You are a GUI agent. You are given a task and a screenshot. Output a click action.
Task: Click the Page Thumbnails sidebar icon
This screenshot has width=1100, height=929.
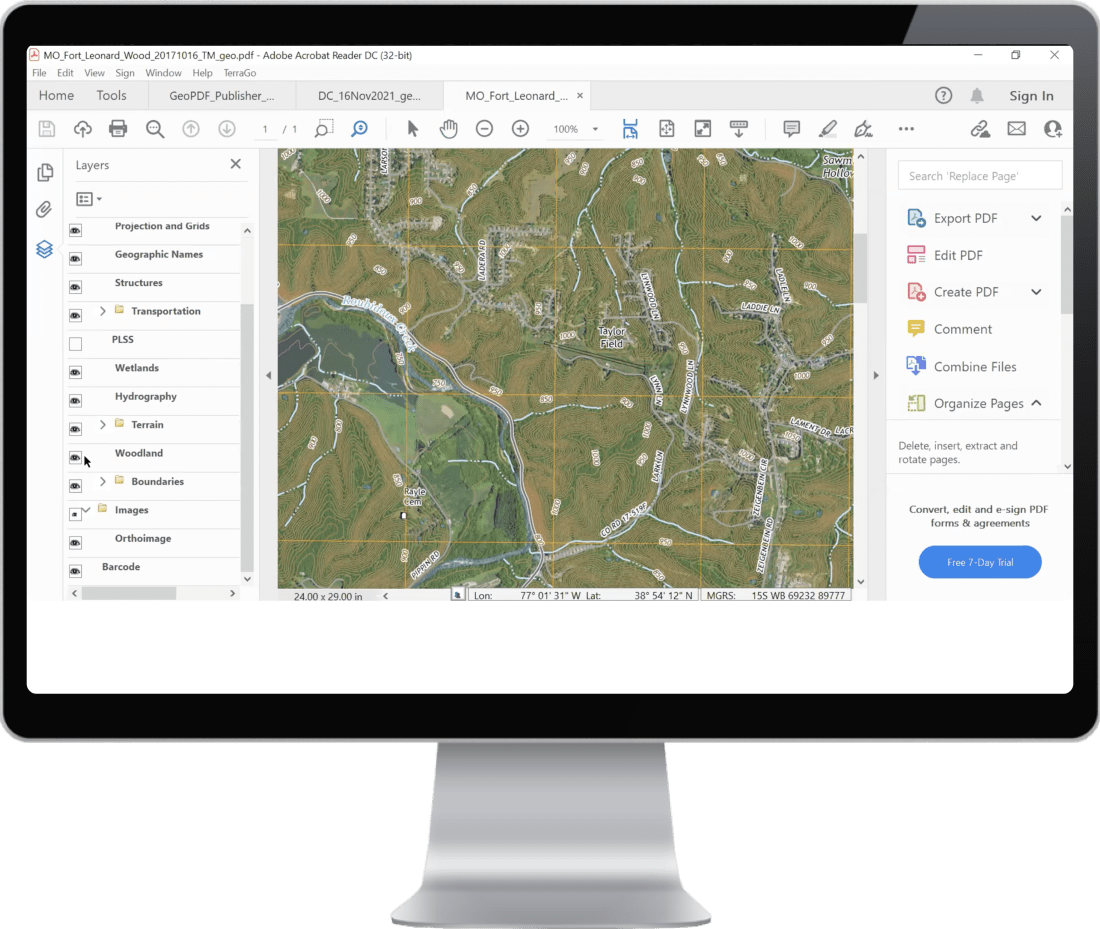44,172
